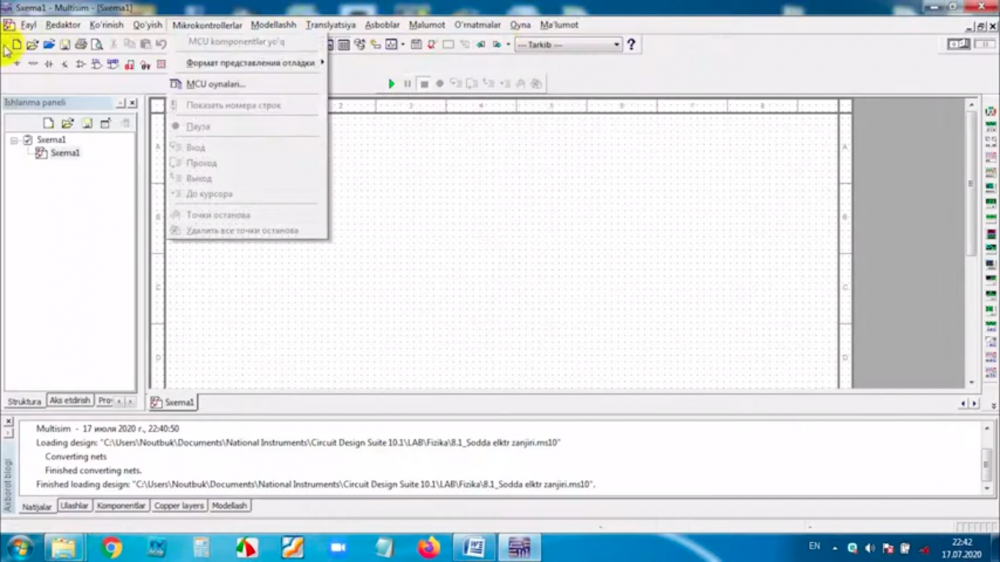This screenshot has height=562, width=1000.
Task: Click the Undo arrow icon in toolbar
Action: click(x=161, y=45)
